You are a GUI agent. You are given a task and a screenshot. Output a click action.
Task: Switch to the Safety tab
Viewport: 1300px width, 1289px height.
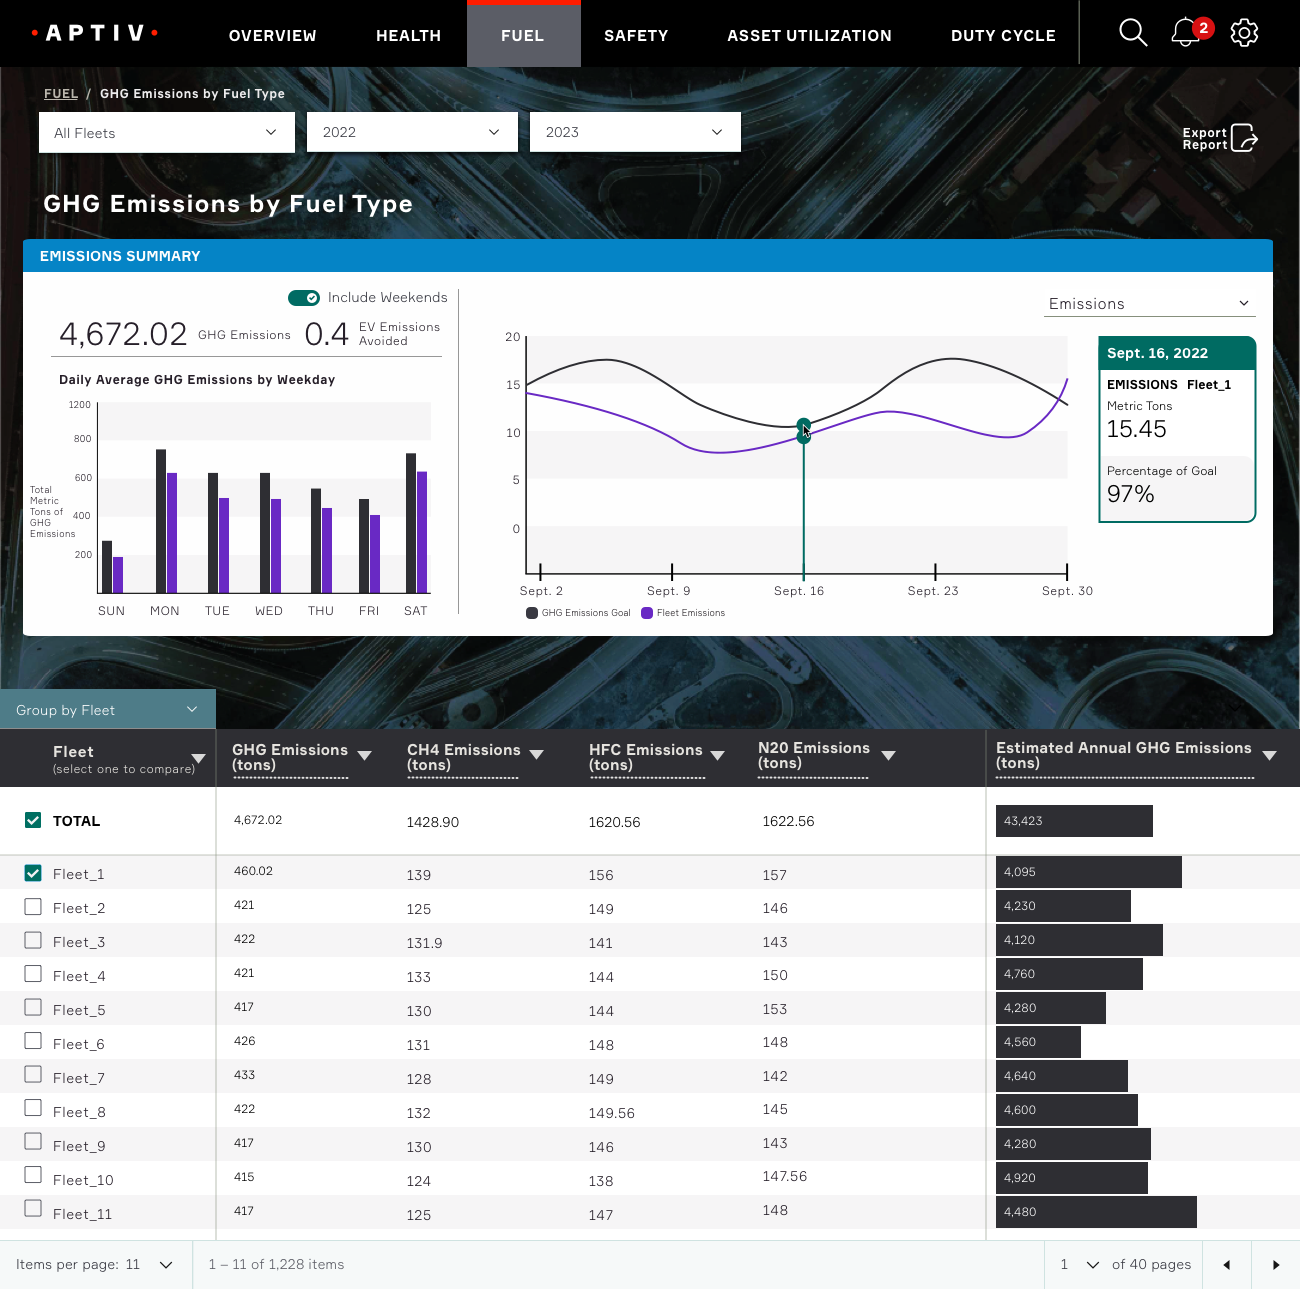point(636,35)
